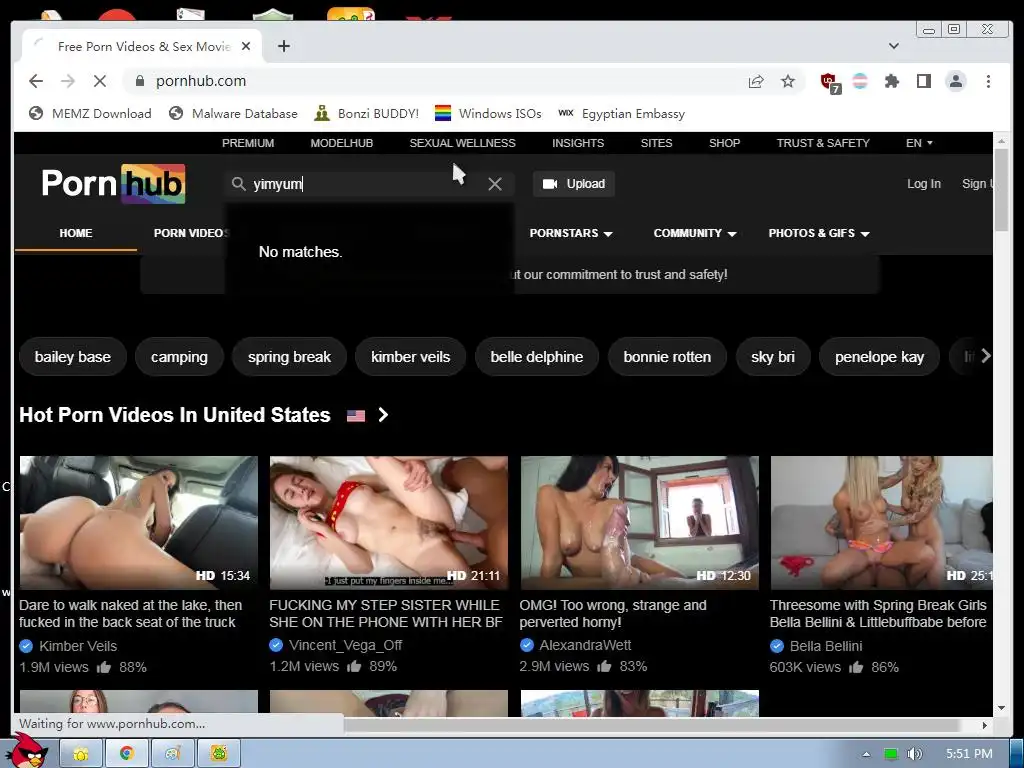Image resolution: width=1024 pixels, height=768 pixels.
Task: Expand the EN language dropdown
Action: 920,143
